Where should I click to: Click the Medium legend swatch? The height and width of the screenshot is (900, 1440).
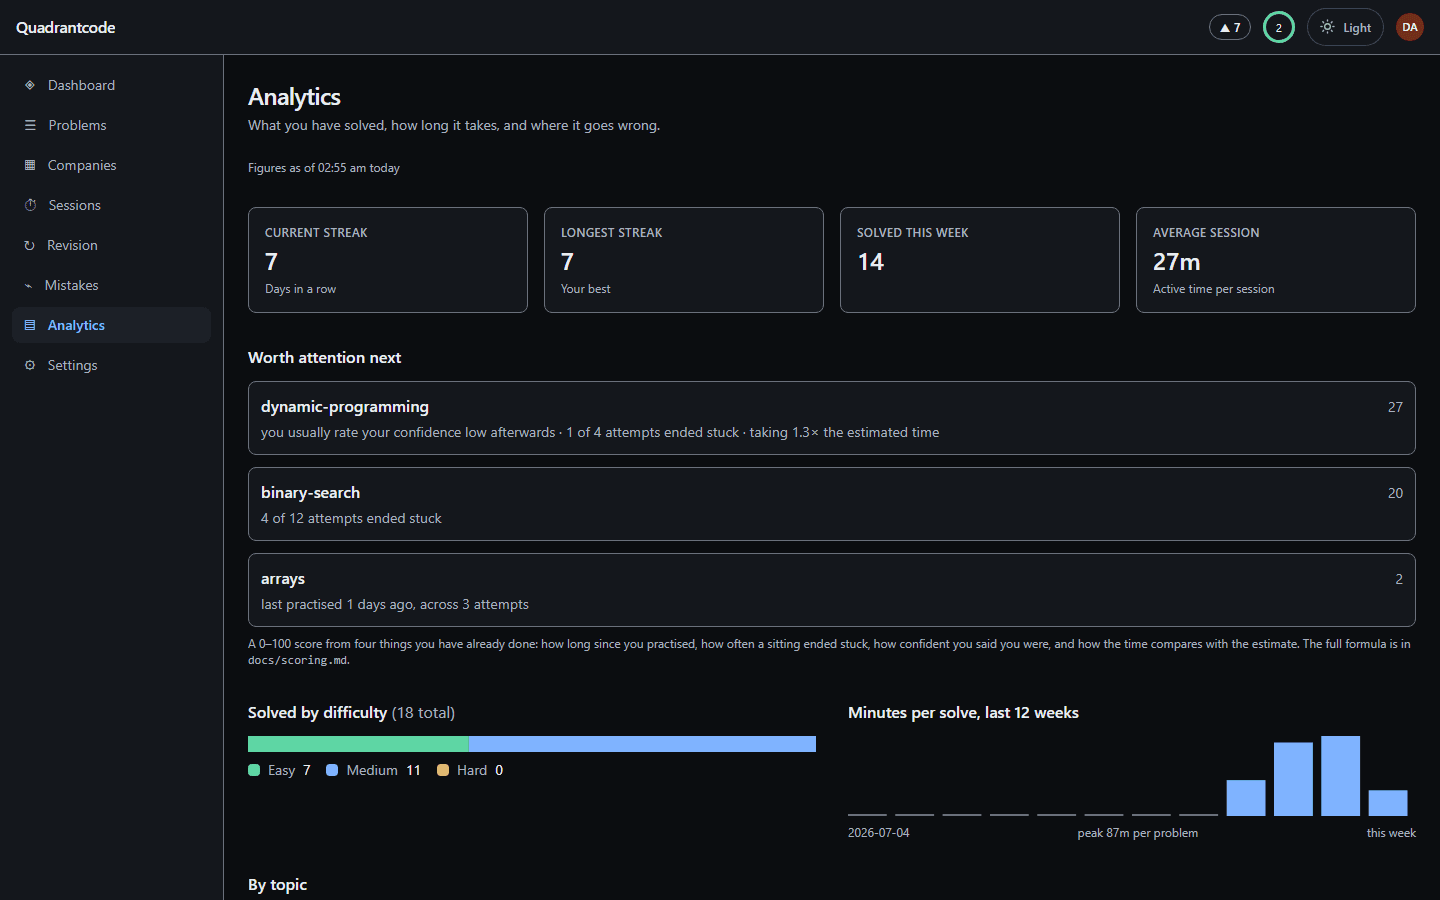pos(332,770)
